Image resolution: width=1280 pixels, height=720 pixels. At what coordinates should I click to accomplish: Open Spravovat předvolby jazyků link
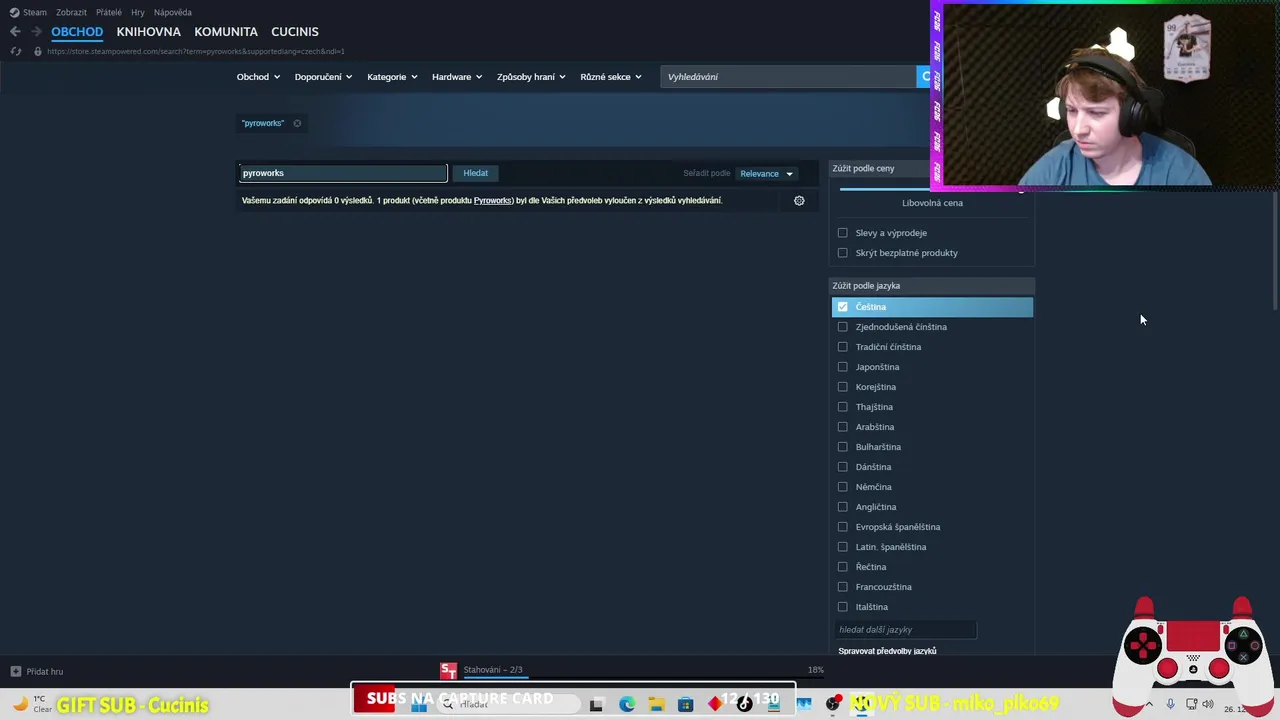point(887,651)
